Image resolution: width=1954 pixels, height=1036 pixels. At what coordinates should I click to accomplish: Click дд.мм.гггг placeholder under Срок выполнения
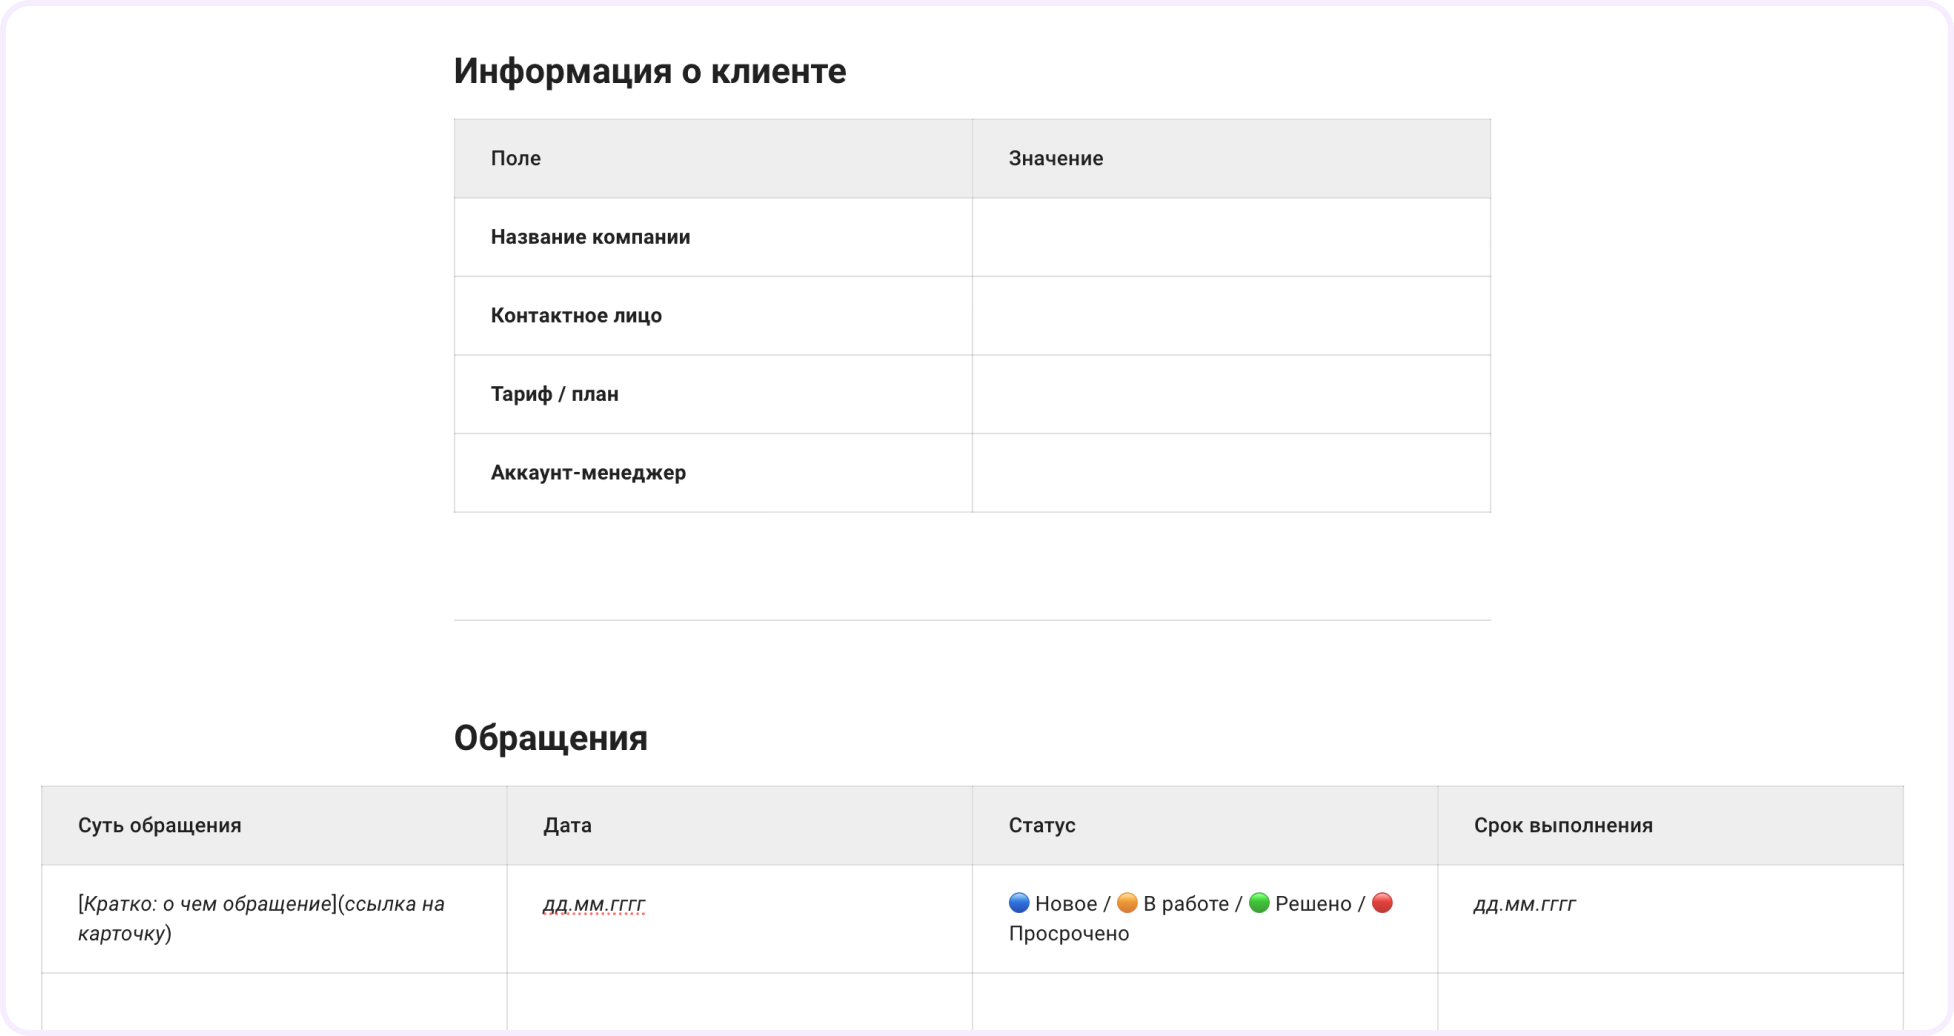click(1524, 904)
